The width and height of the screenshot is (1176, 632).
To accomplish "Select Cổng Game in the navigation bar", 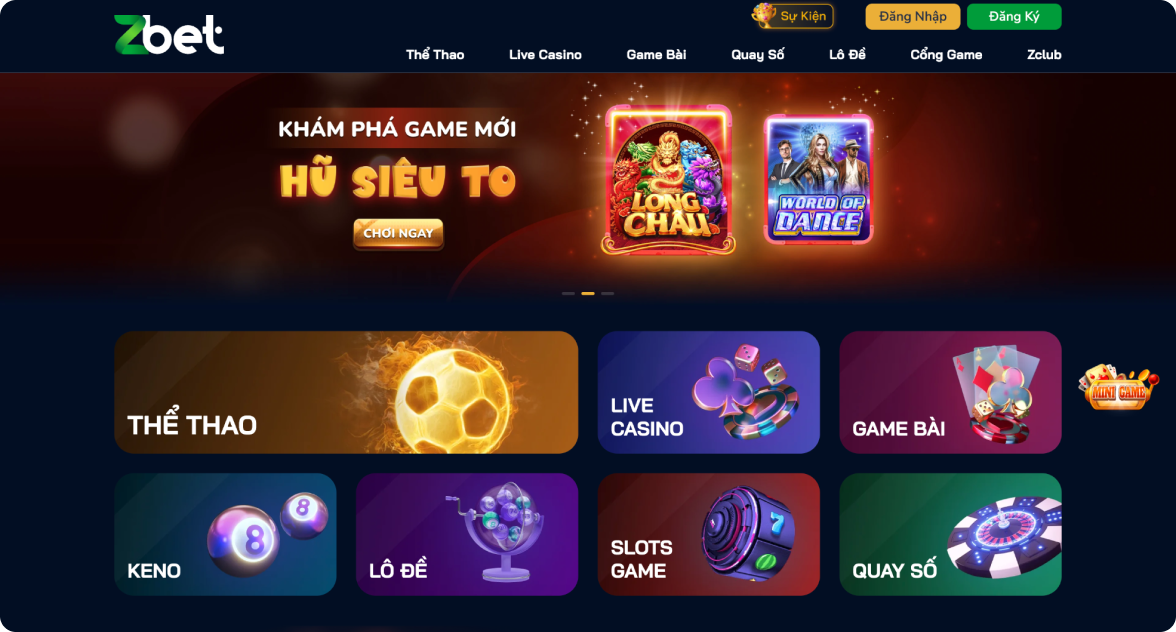I will 946,55.
